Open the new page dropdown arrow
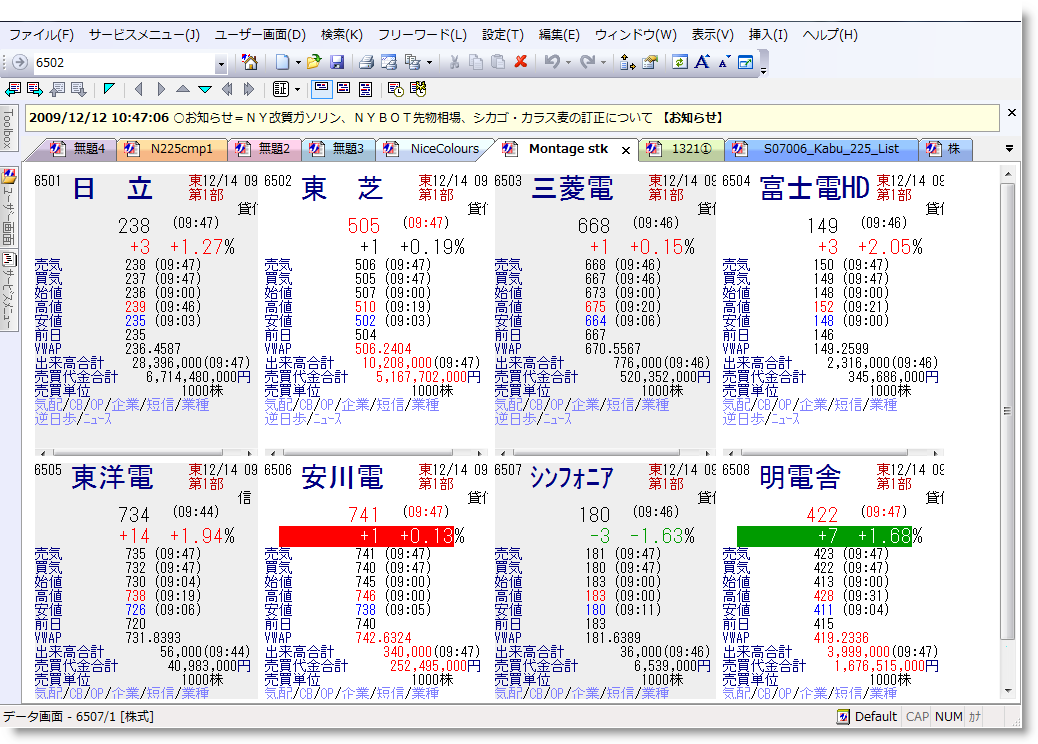This screenshot has height=744, width=1038. [298, 63]
